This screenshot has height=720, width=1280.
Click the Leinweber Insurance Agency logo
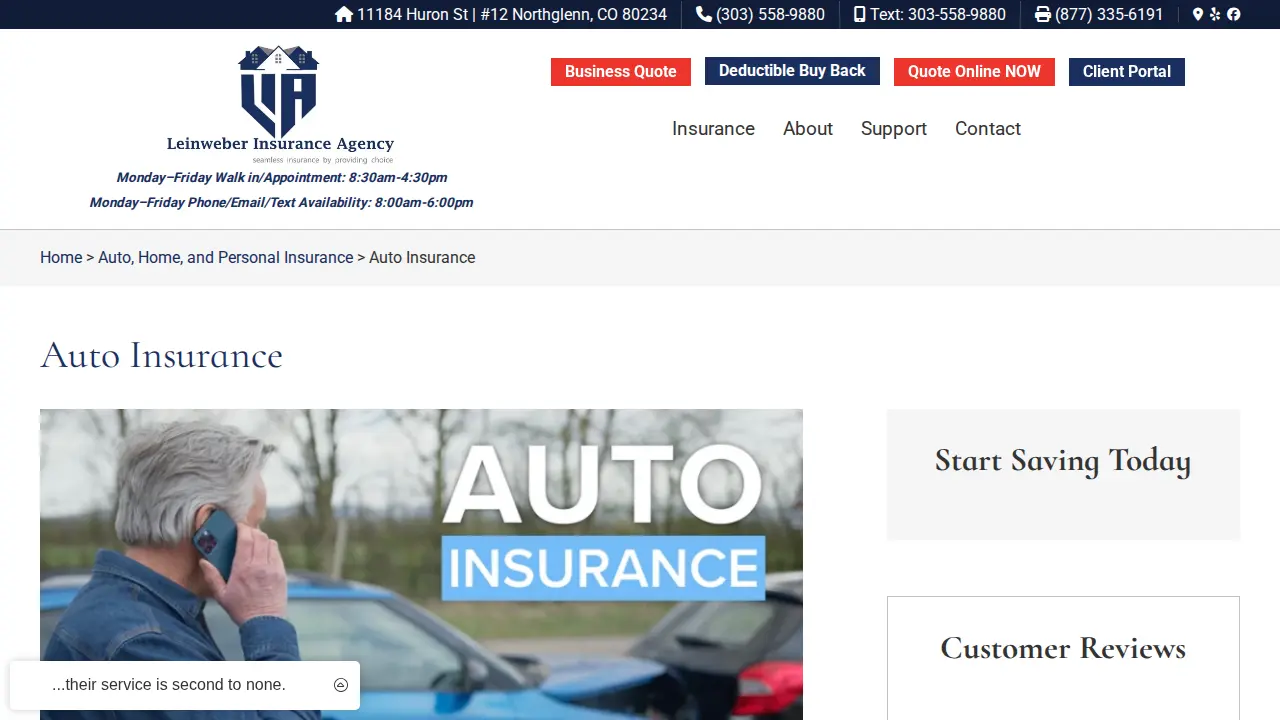[x=280, y=104]
